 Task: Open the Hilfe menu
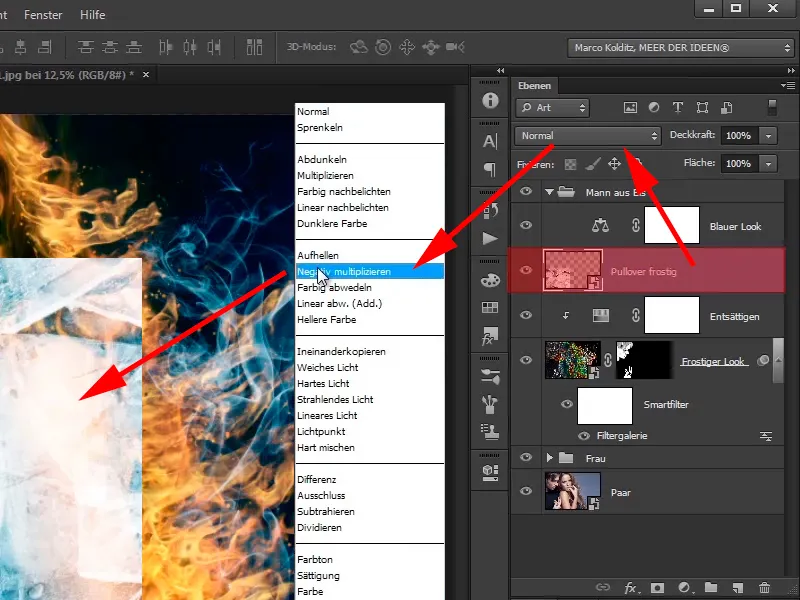point(92,15)
